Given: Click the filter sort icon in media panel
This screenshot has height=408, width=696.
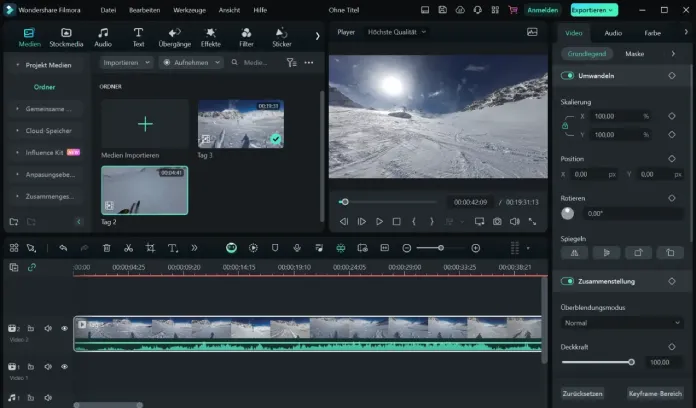Looking at the screenshot, I should [x=291, y=63].
